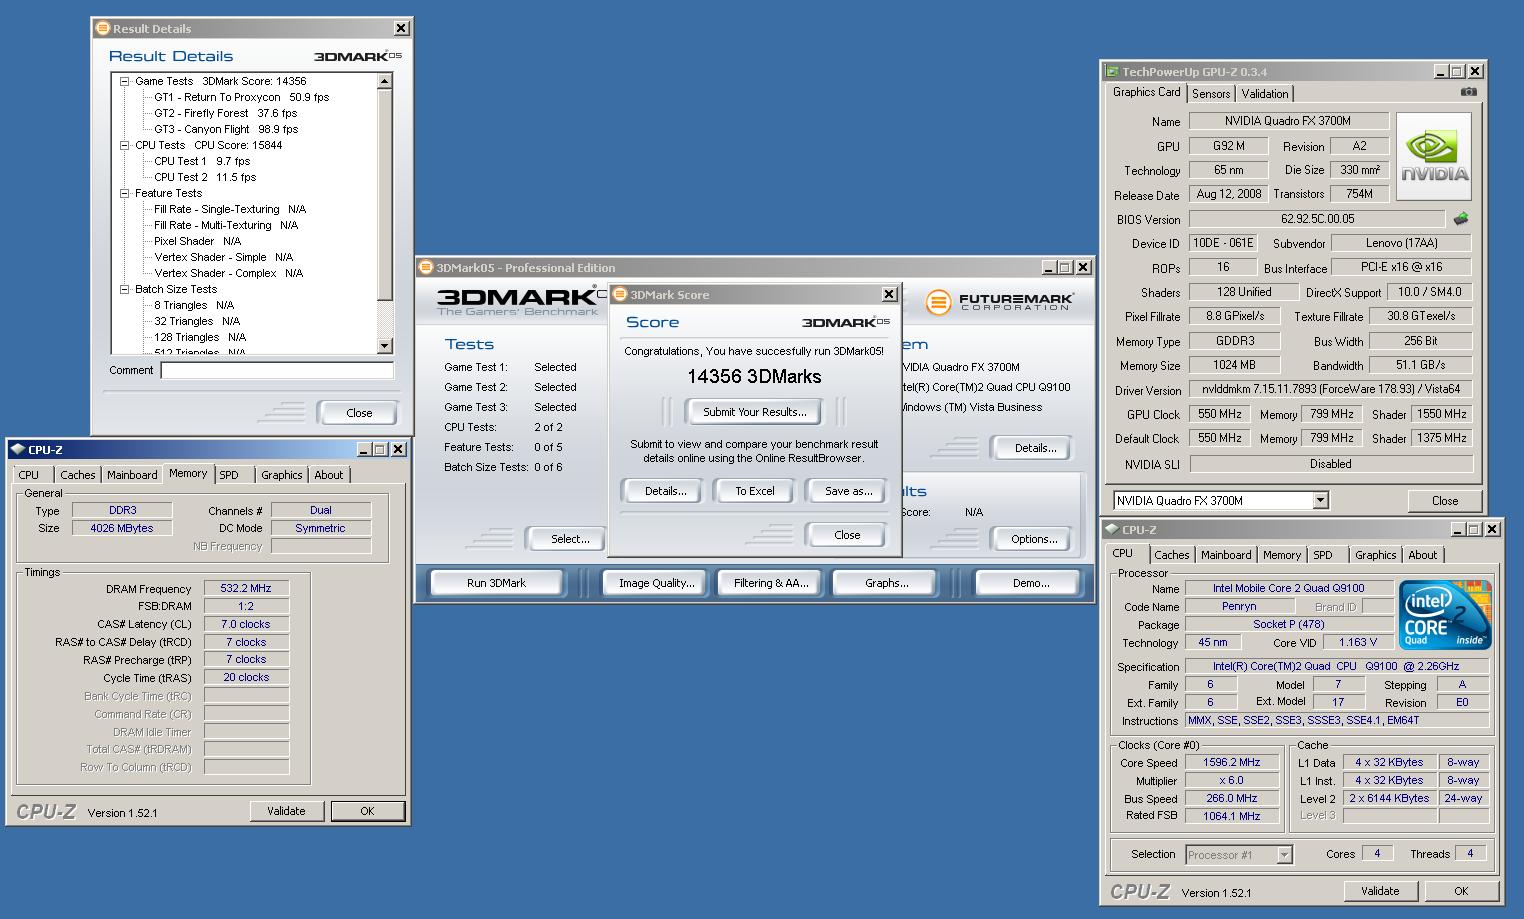Open Mainboard tab in CPU-Z Memory window
Screen dimensions: 1524x919
[132, 475]
